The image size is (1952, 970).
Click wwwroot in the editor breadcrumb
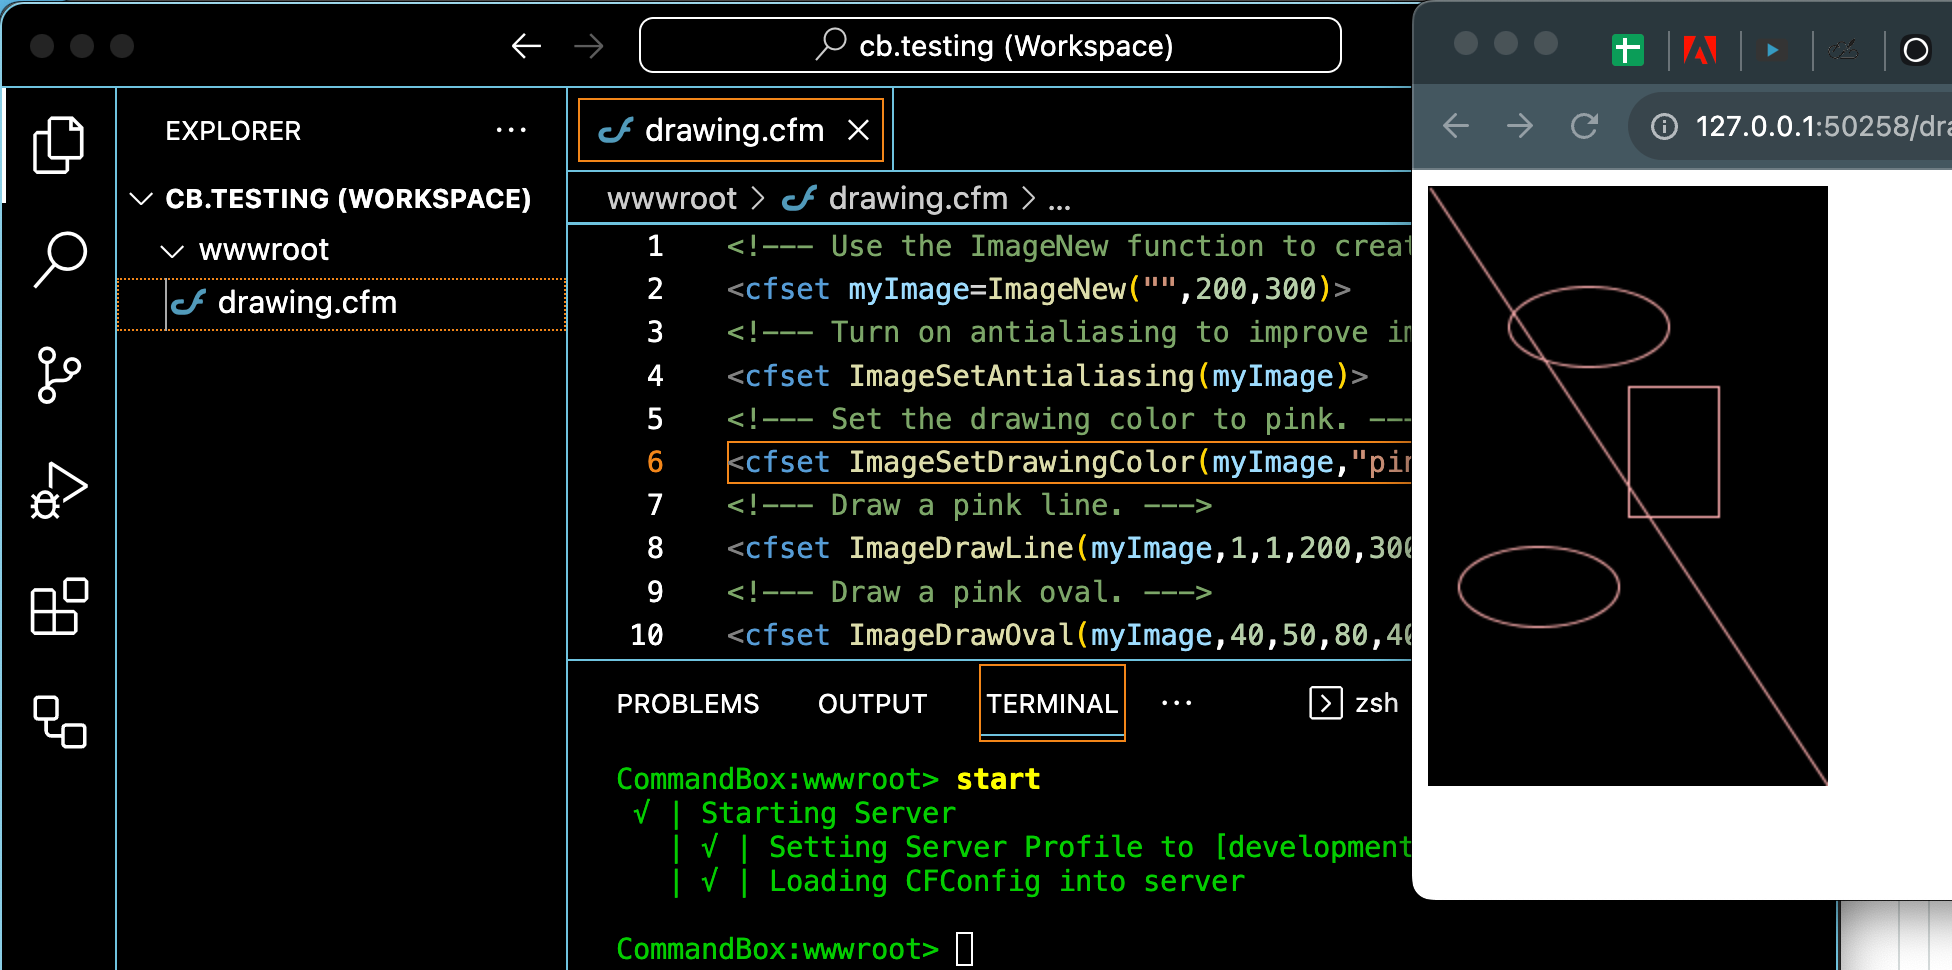click(672, 199)
